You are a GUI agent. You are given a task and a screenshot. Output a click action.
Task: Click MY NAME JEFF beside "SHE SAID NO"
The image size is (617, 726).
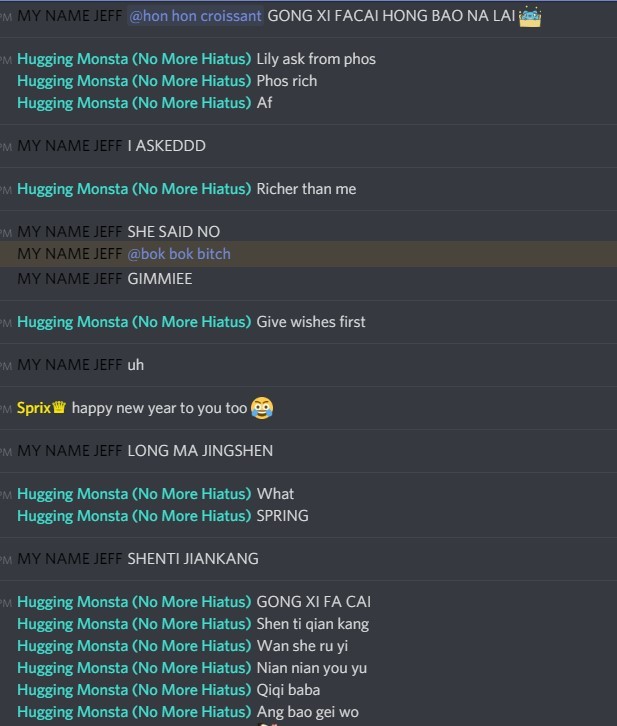click(x=70, y=232)
